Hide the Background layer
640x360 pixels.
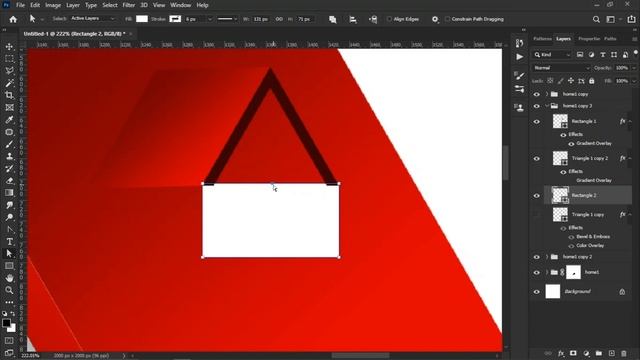click(537, 292)
